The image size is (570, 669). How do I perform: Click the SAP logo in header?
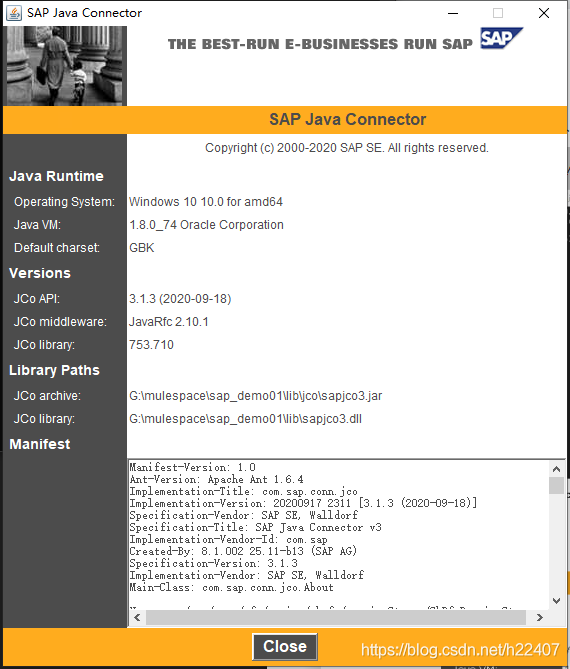pos(501,38)
